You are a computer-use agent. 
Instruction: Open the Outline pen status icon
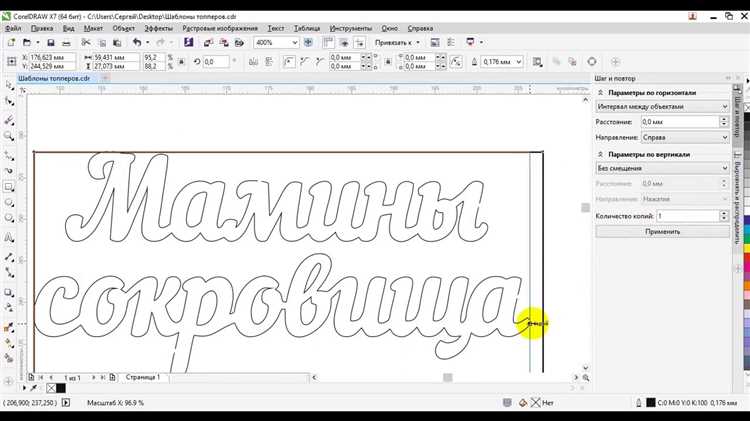[639, 403]
